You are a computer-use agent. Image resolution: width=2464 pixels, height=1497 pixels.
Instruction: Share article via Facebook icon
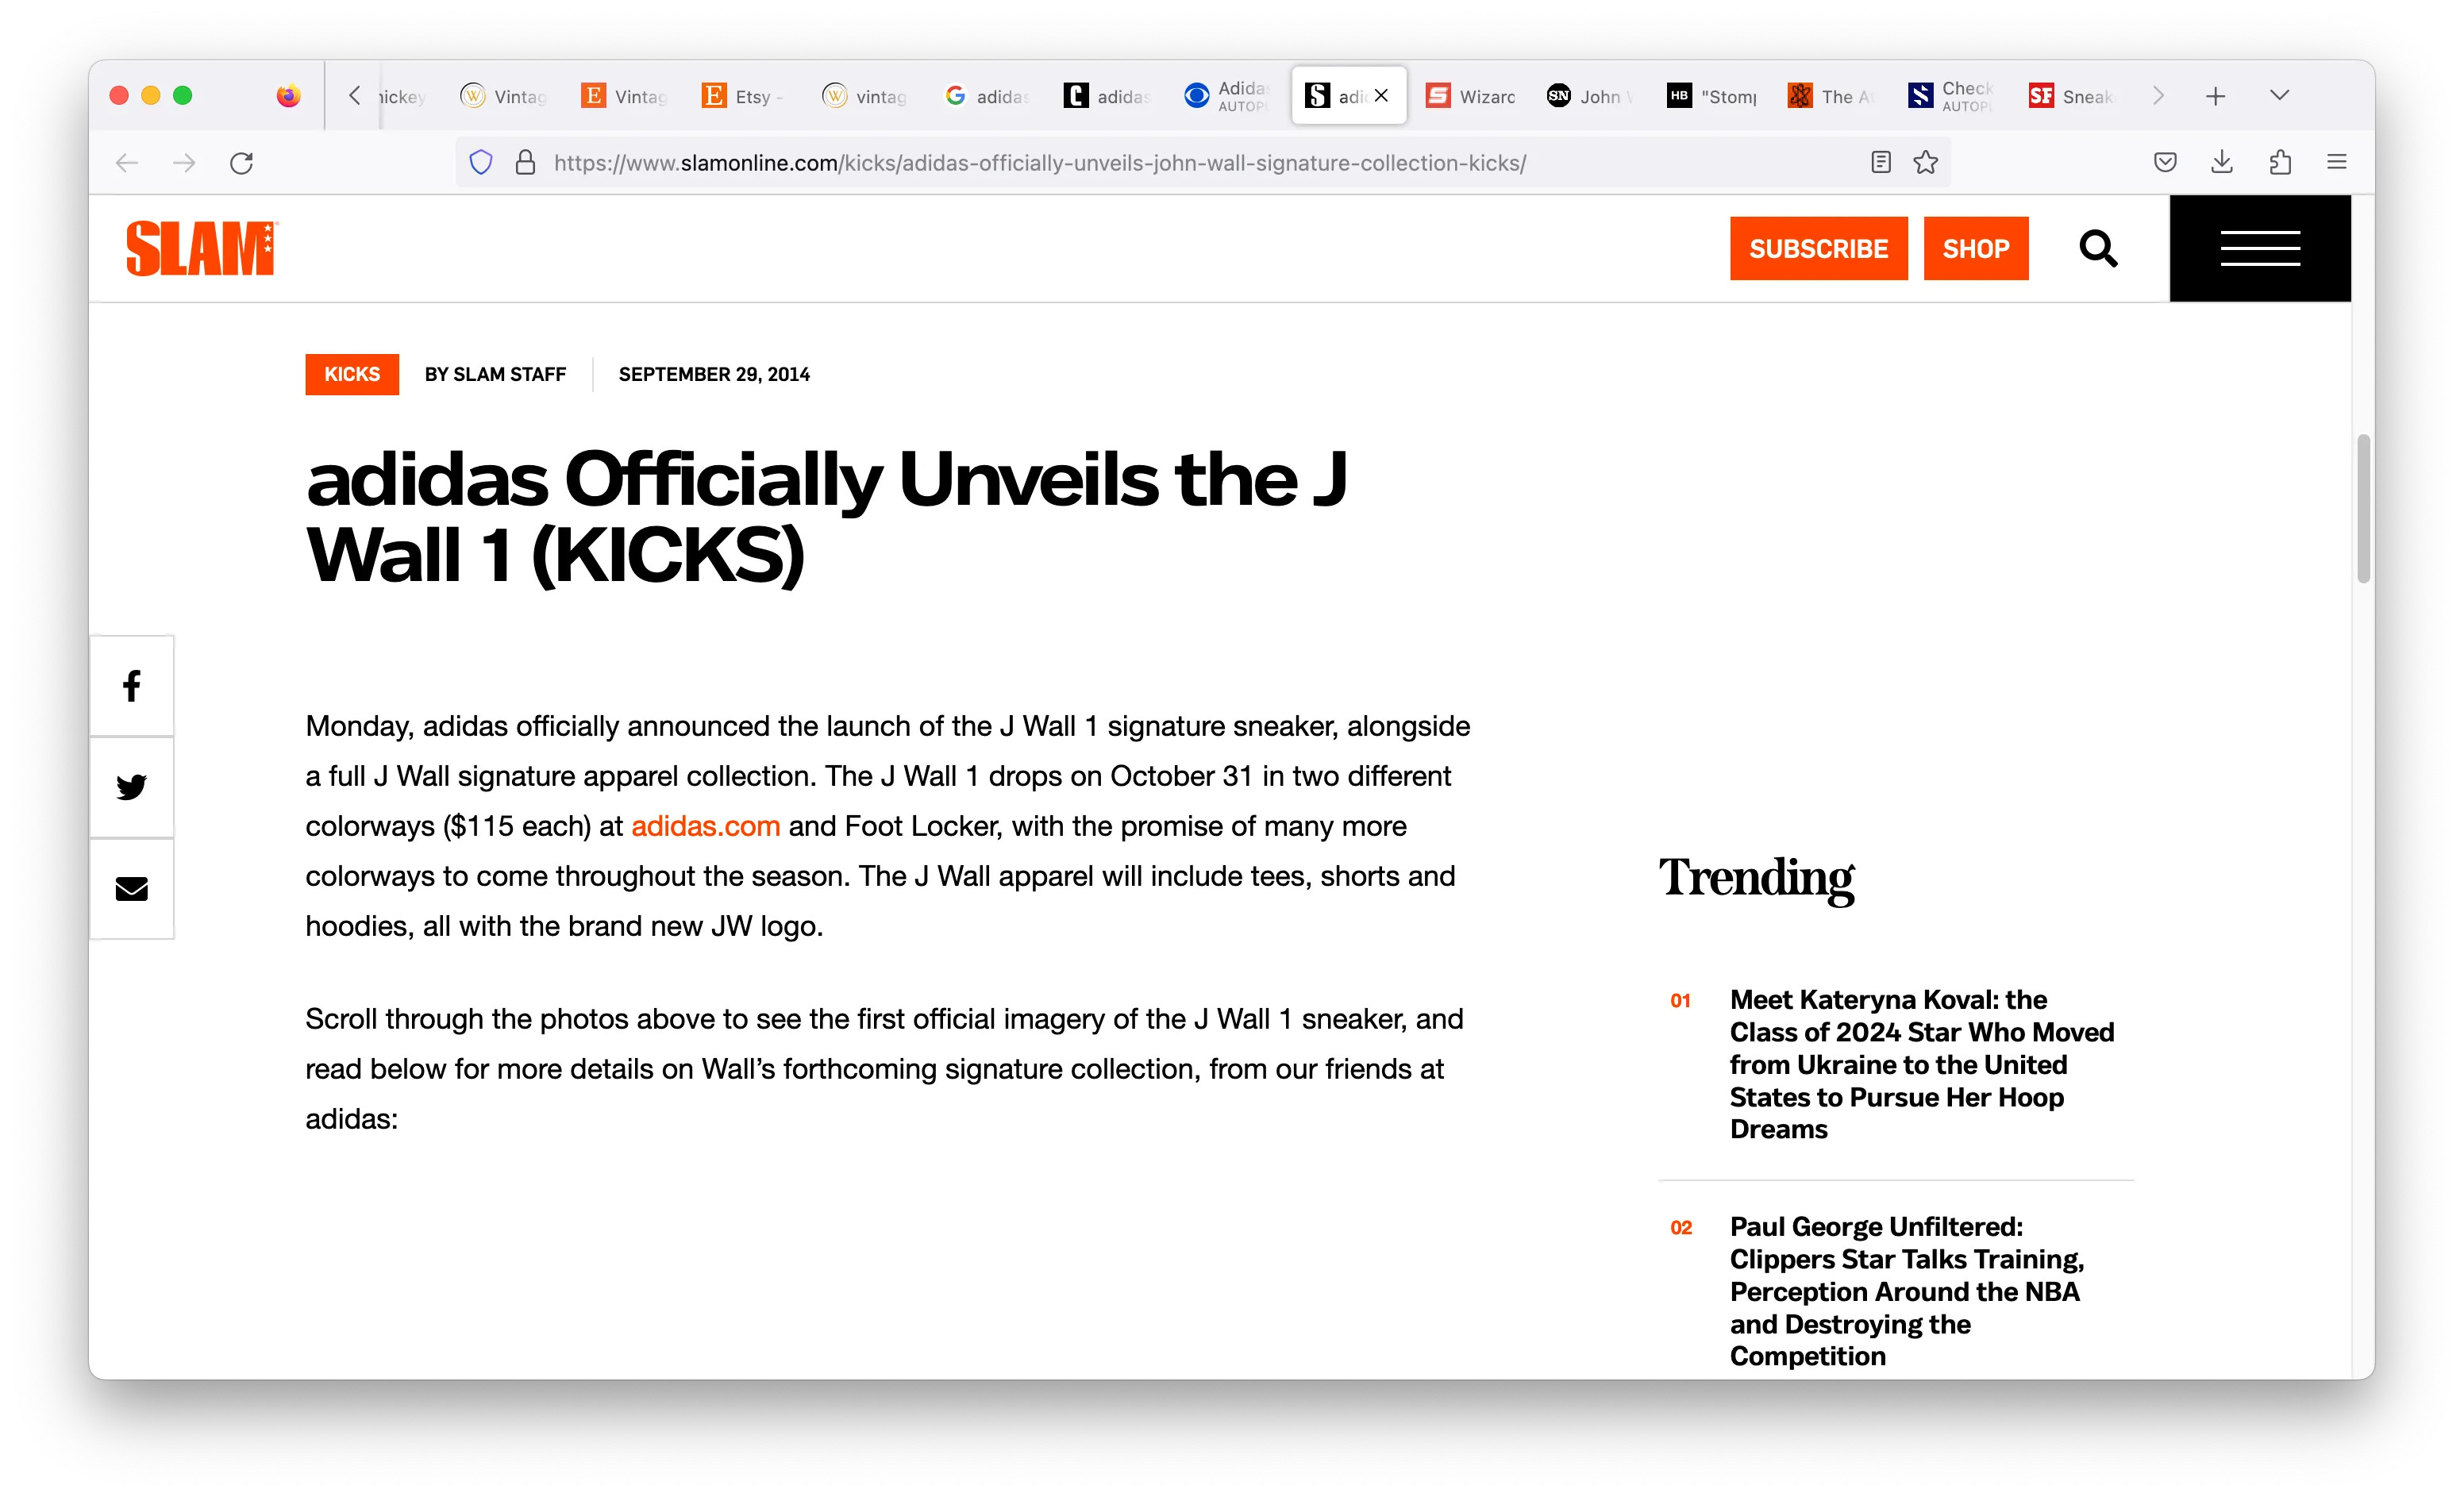[131, 686]
